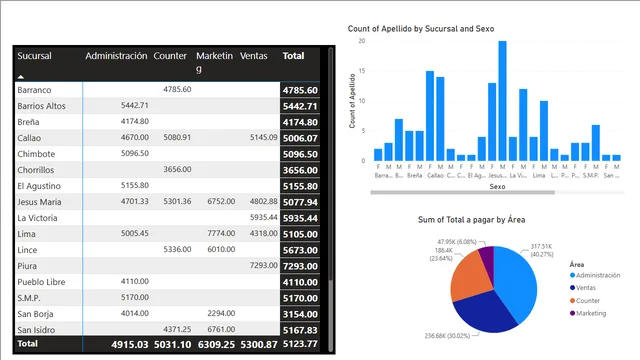Screen dimensions: 640x360
Task: Sort by the Administración column header
Action: (116, 56)
